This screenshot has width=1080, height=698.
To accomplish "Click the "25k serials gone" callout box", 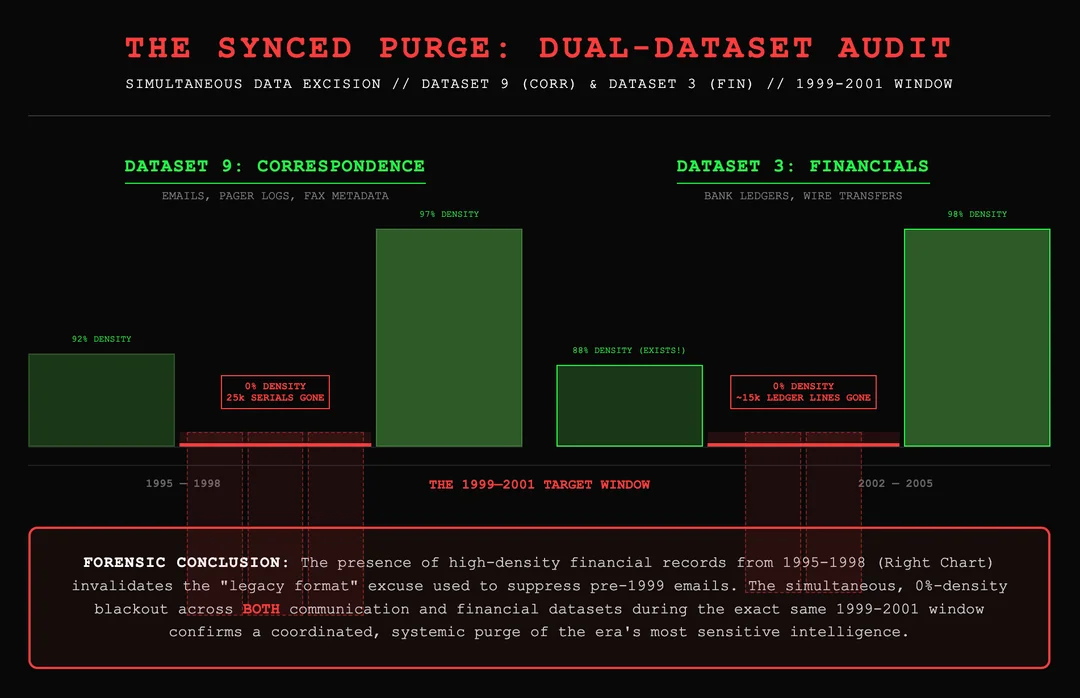I will point(275,392).
